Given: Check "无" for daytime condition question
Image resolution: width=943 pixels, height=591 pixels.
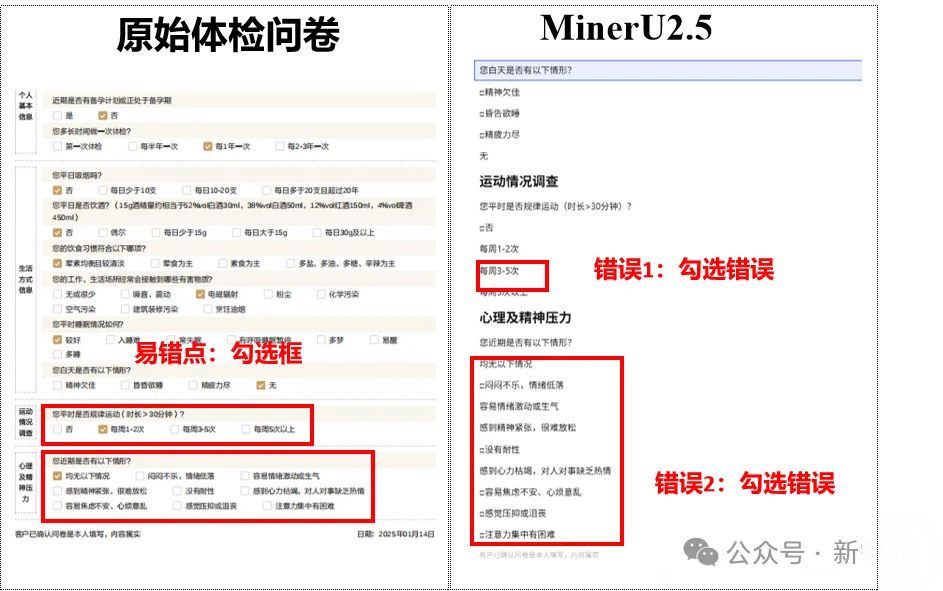Looking at the screenshot, I should click(x=260, y=386).
